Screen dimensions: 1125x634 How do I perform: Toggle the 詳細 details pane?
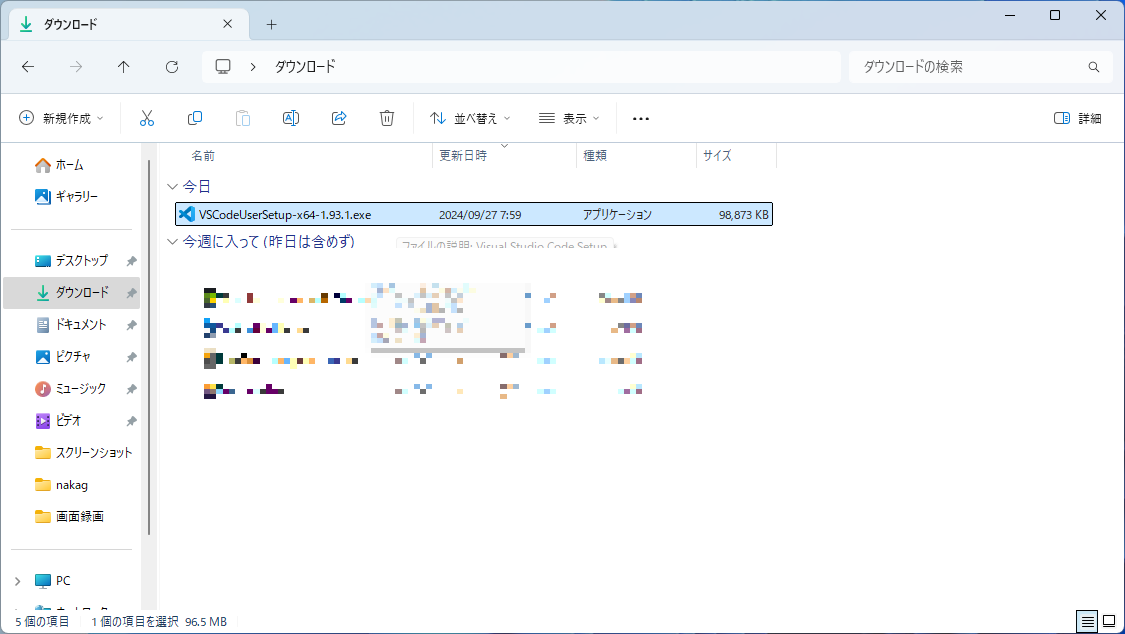point(1078,118)
